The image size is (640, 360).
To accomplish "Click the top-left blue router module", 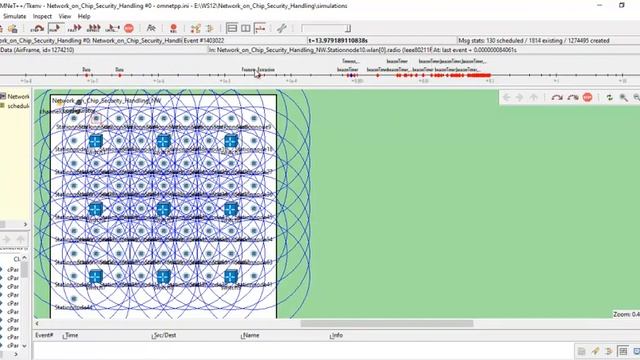I will (x=96, y=141).
